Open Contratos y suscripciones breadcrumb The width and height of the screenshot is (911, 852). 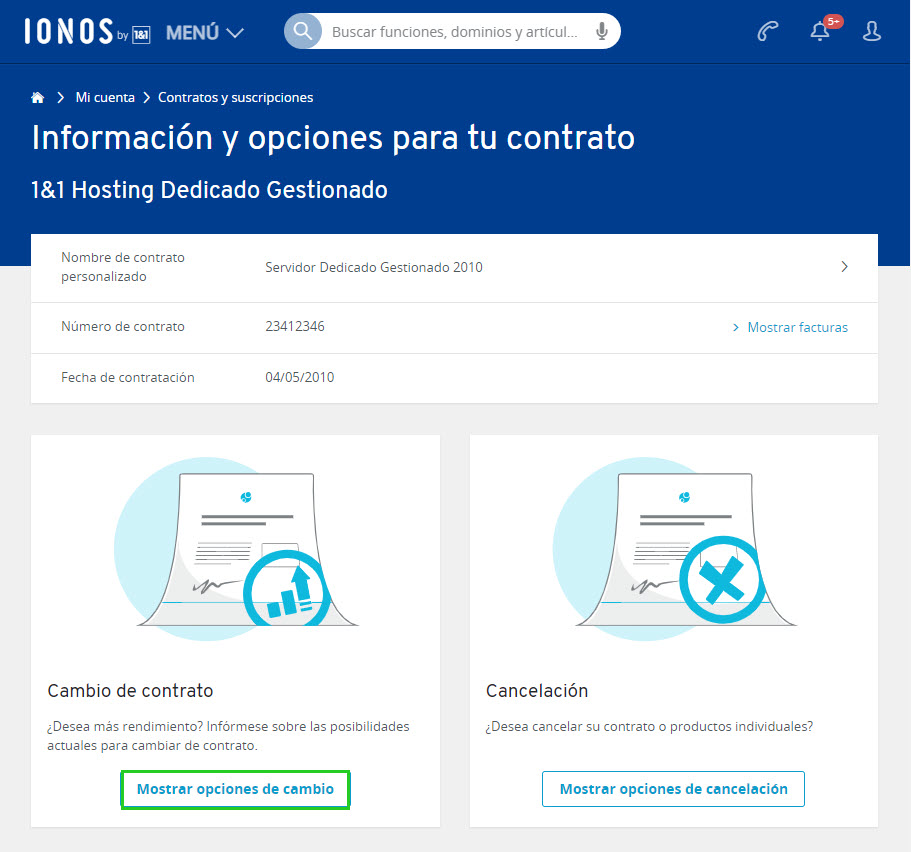(235, 98)
